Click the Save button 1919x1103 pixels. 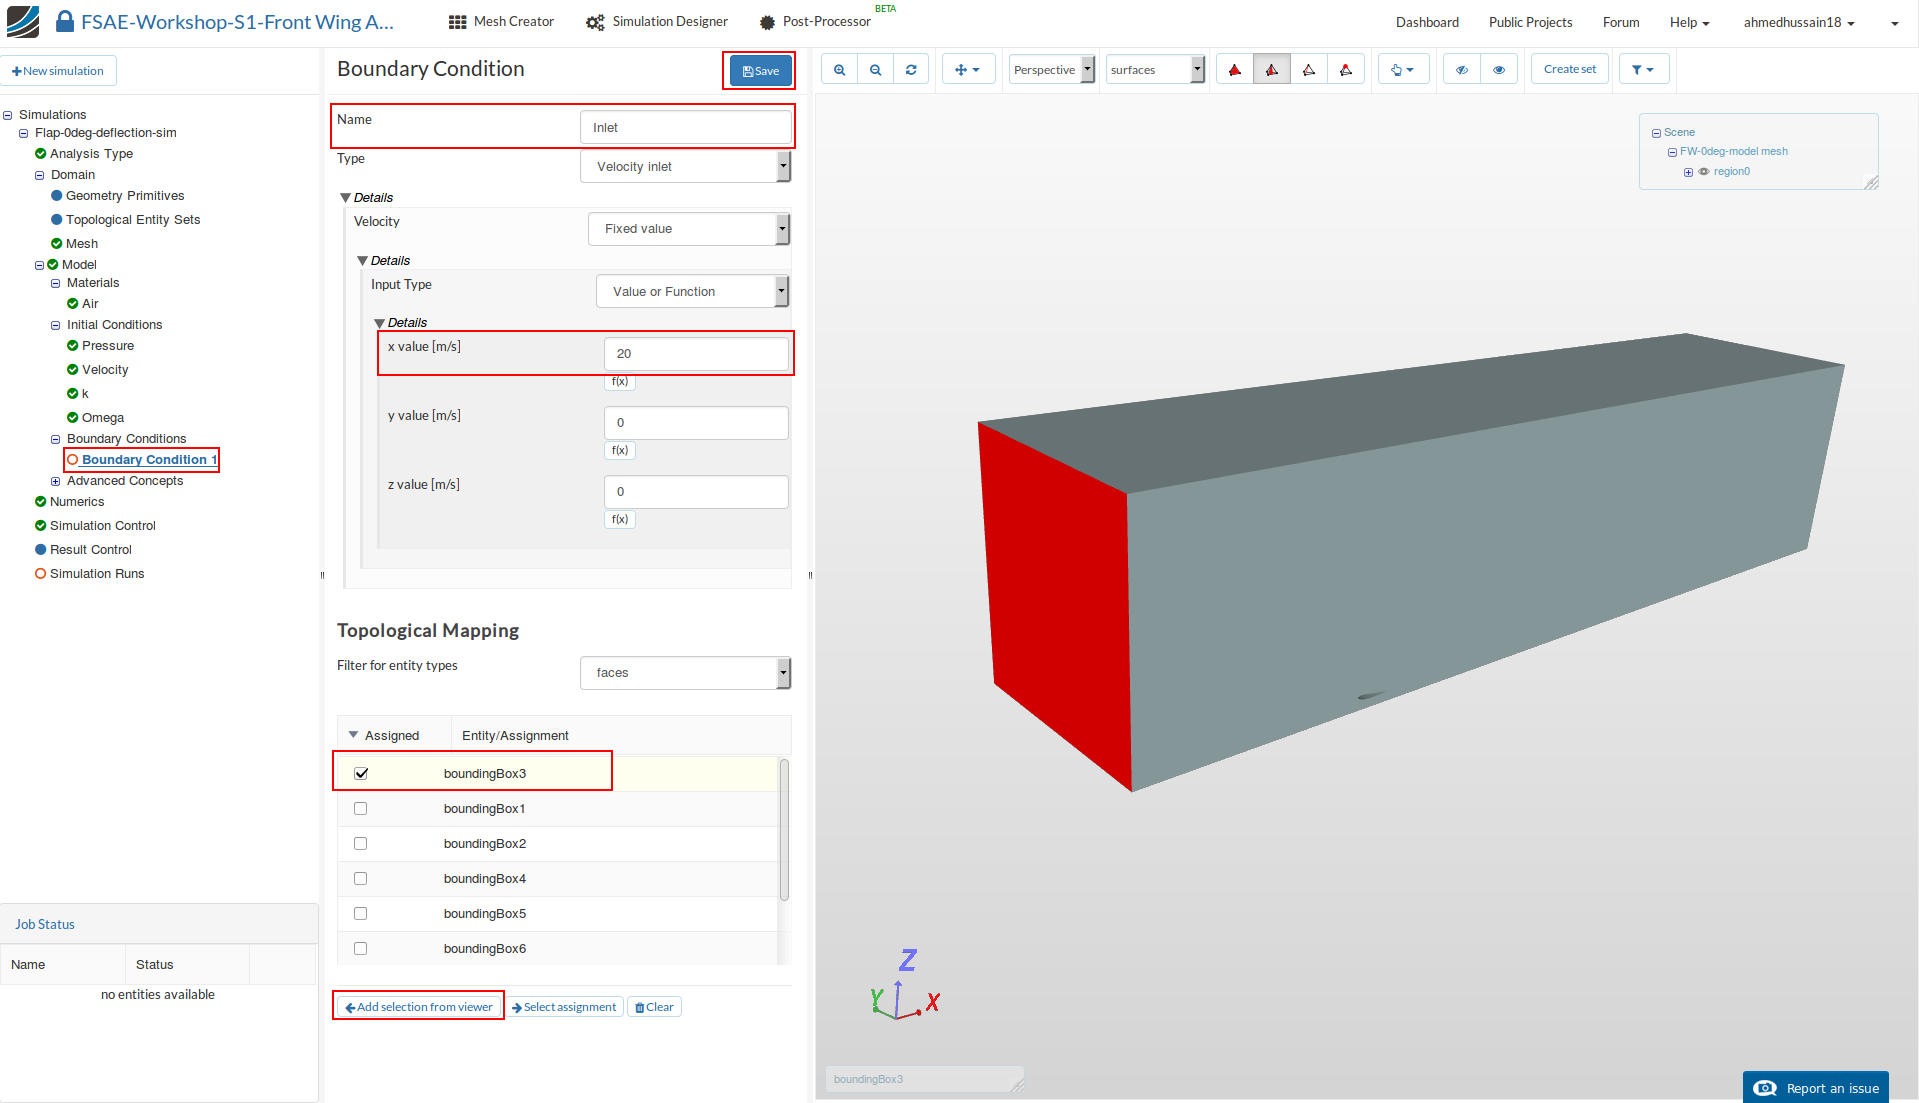[759, 70]
